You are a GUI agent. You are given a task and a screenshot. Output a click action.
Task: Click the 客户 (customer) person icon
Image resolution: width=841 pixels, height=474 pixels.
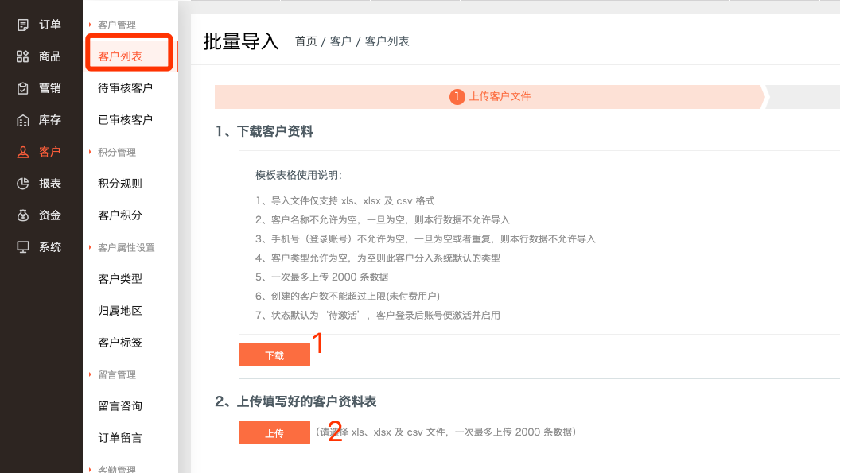23,152
